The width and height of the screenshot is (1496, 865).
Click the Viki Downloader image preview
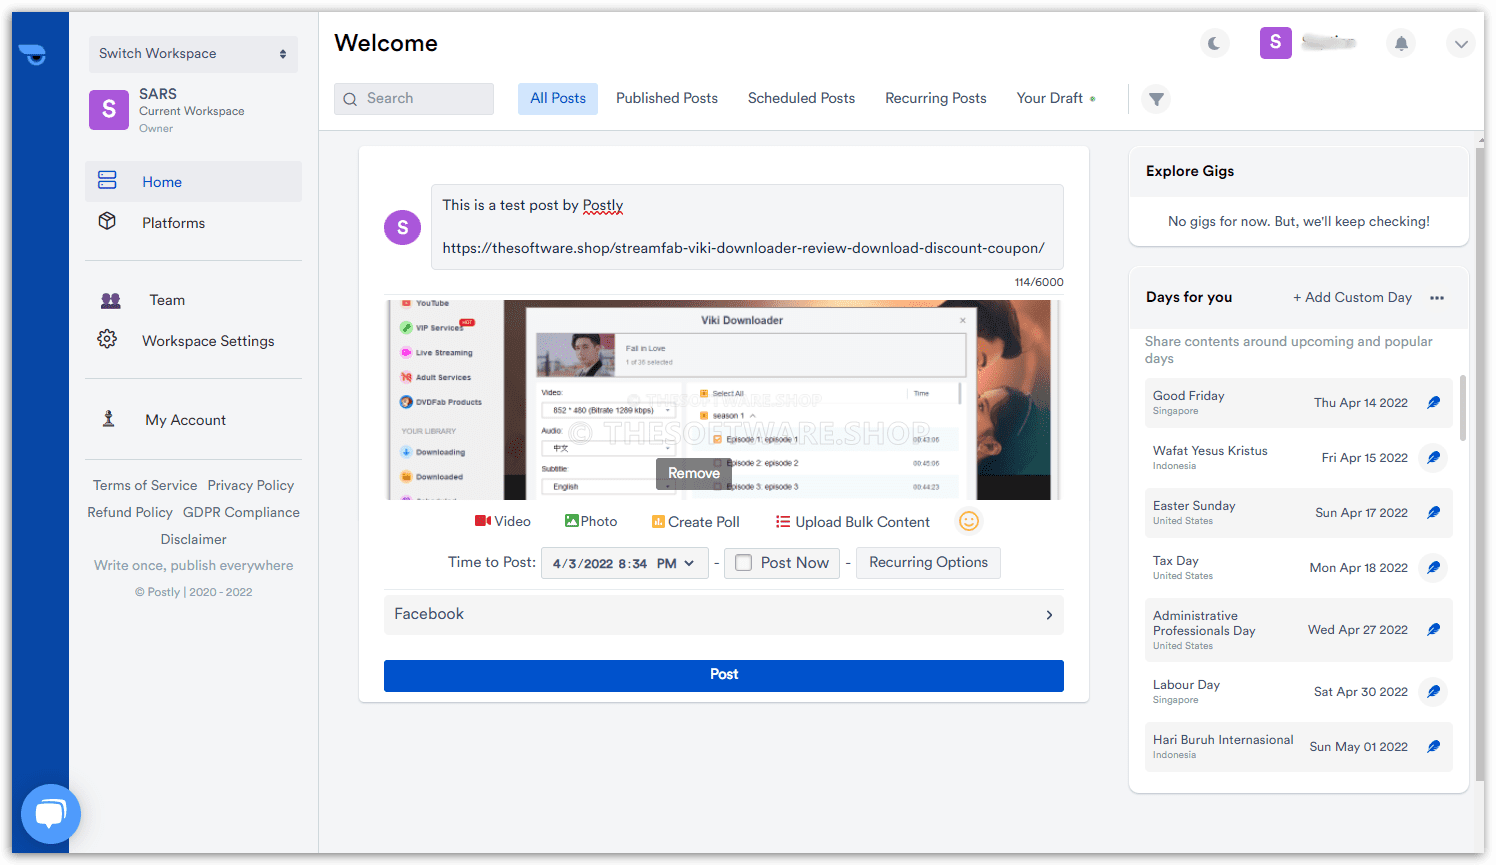(724, 400)
